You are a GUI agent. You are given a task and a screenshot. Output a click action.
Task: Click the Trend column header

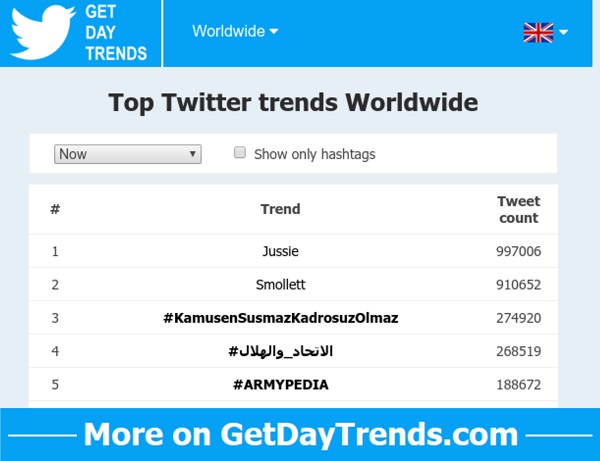point(280,209)
